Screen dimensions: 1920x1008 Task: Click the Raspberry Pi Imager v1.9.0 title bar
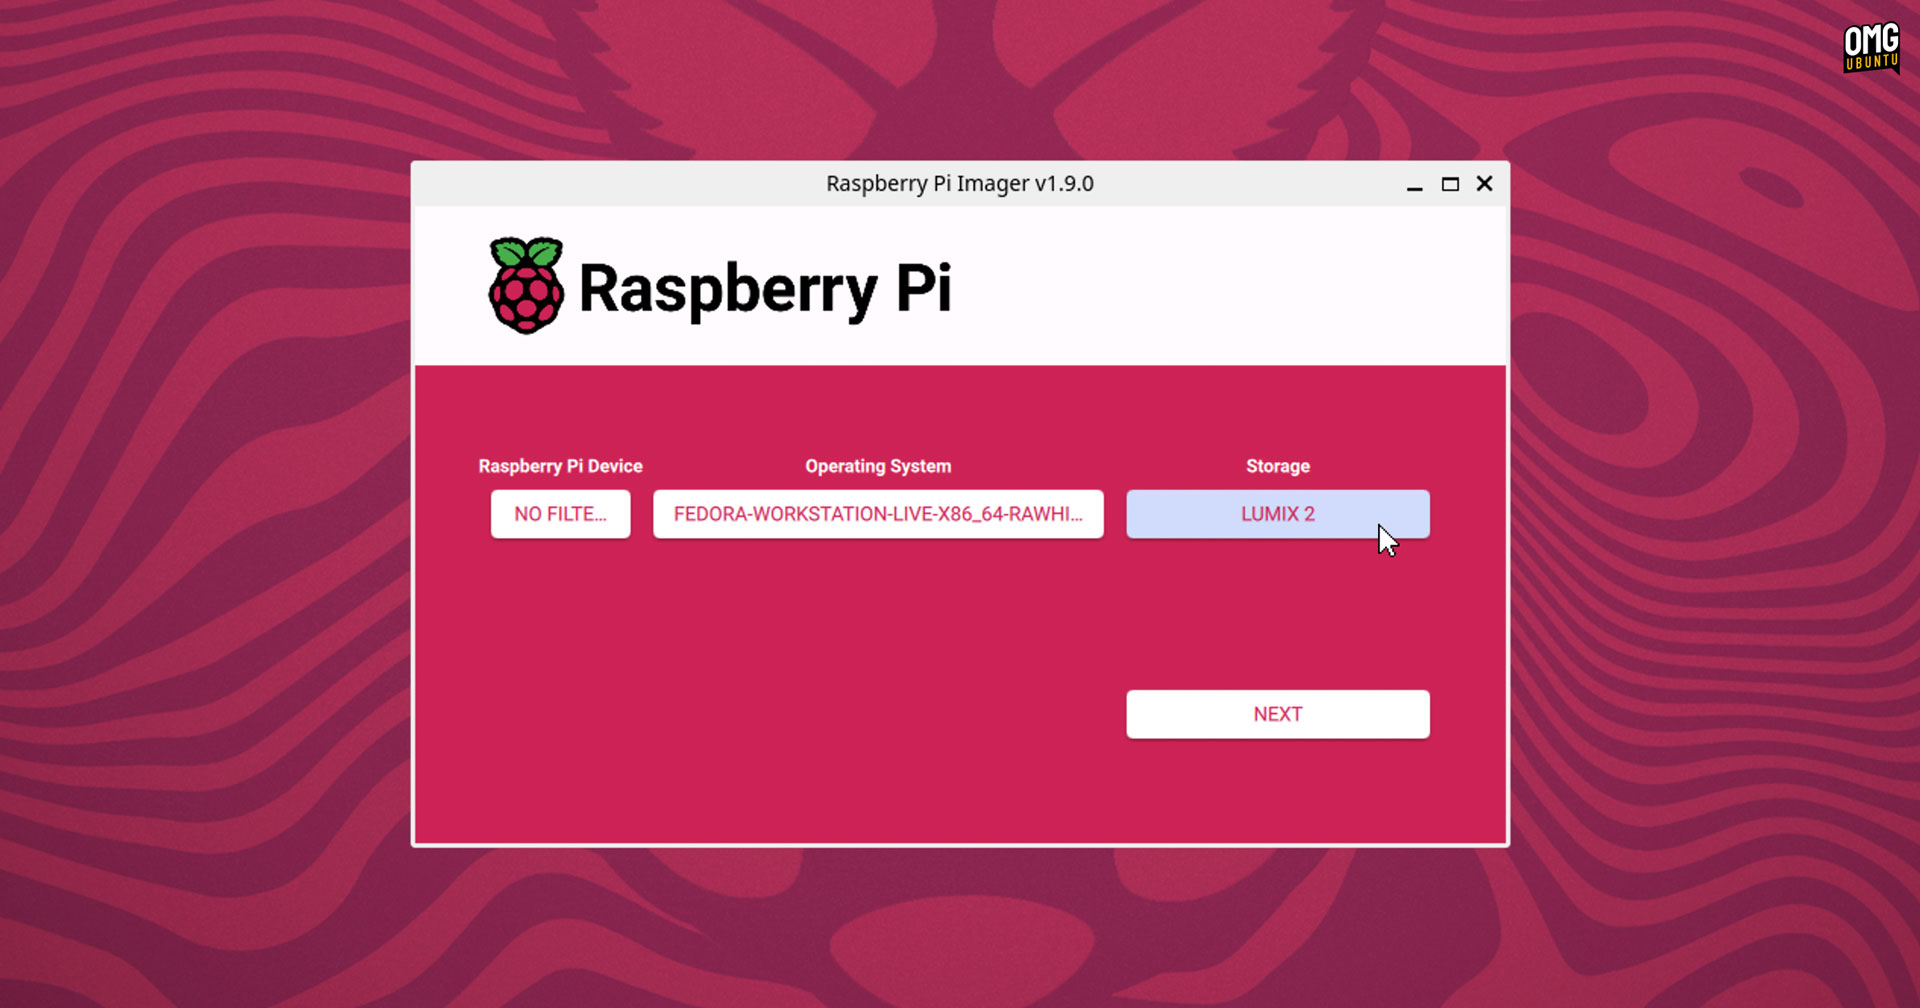coord(959,184)
